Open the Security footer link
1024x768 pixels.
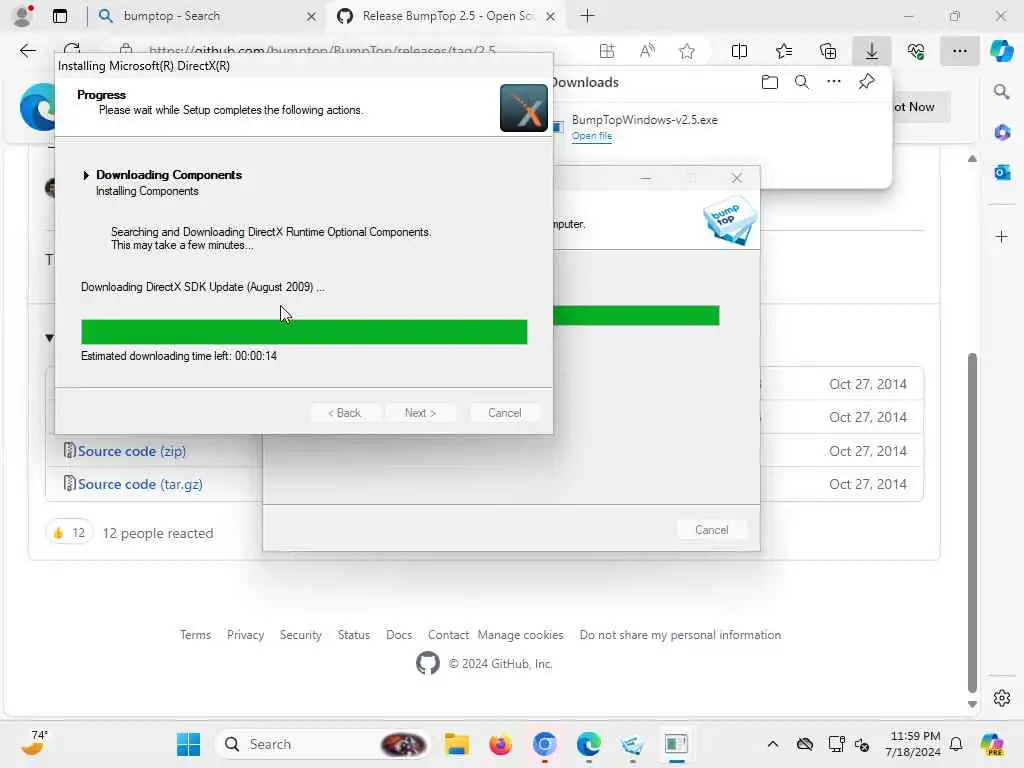(300, 635)
